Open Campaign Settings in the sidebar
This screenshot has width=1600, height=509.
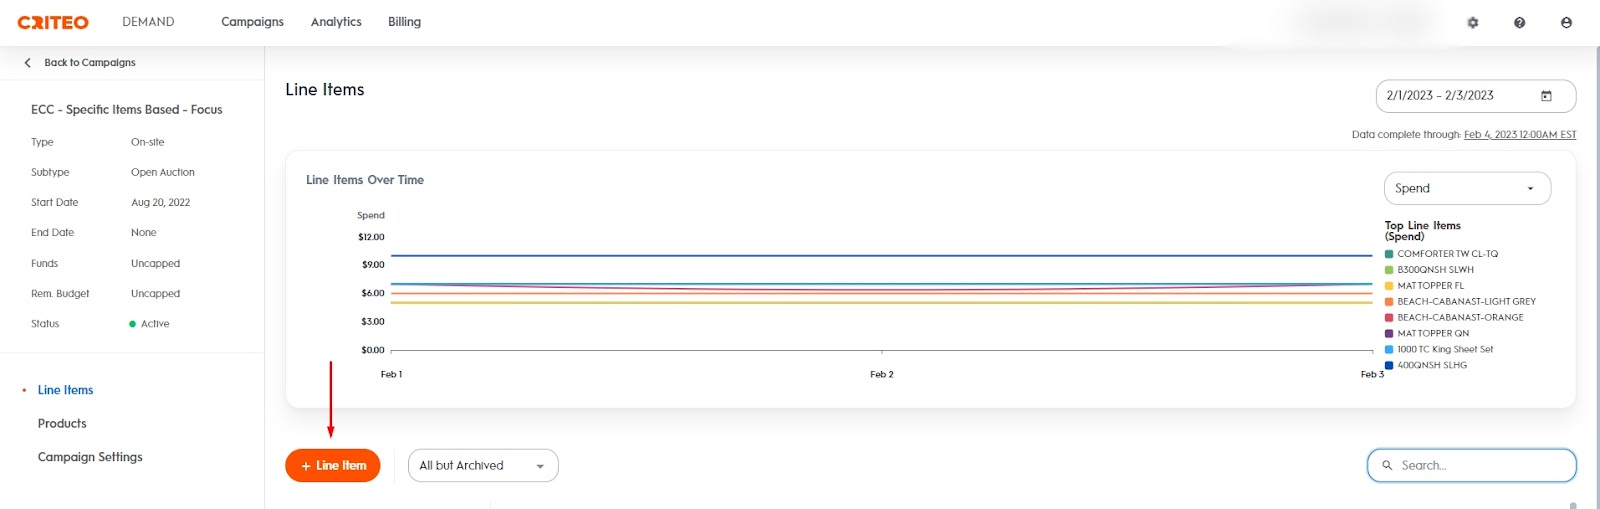[x=90, y=457]
